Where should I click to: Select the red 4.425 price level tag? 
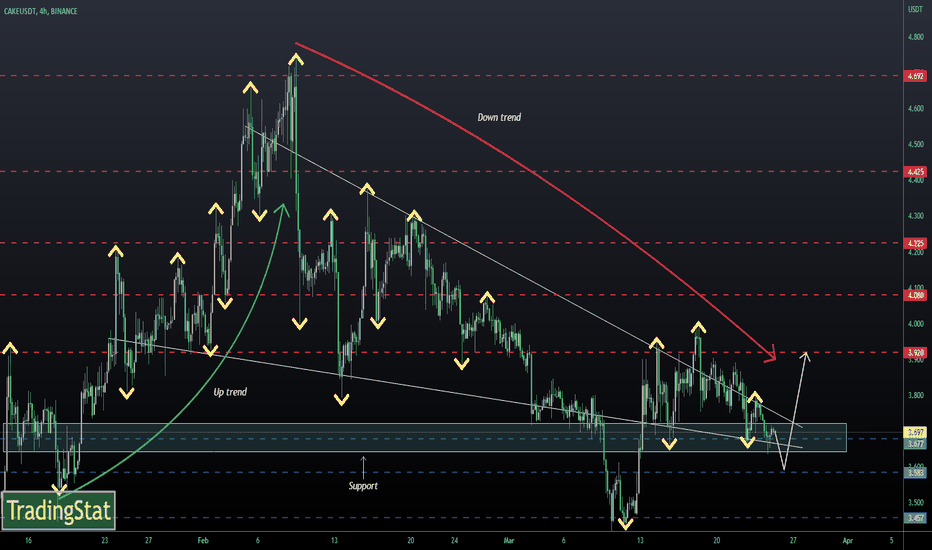click(915, 172)
